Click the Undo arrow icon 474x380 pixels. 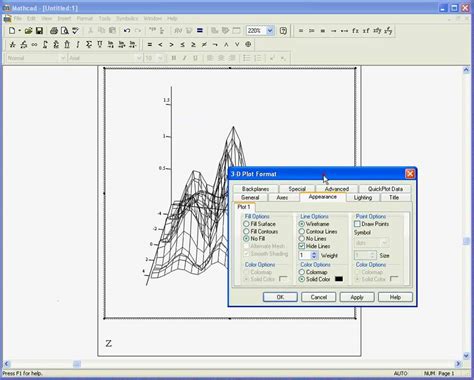(x=127, y=31)
